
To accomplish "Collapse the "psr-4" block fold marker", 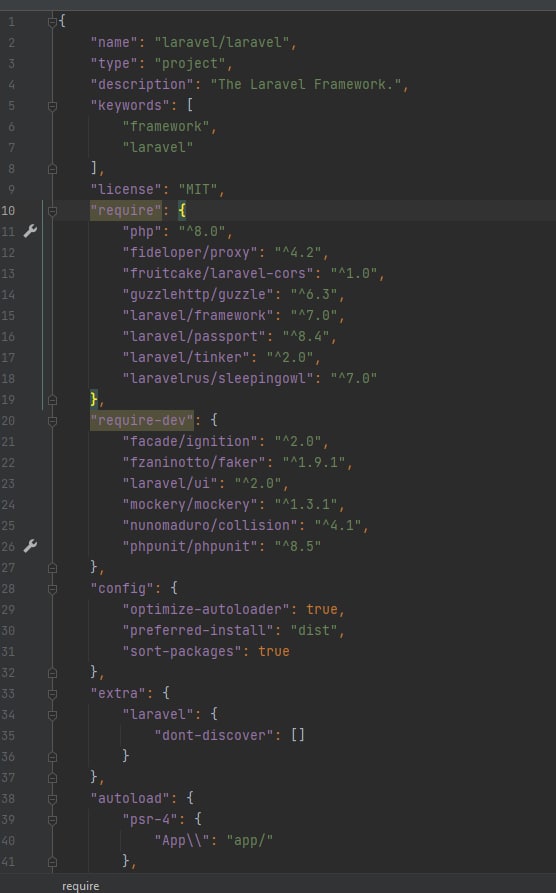I will (x=52, y=820).
